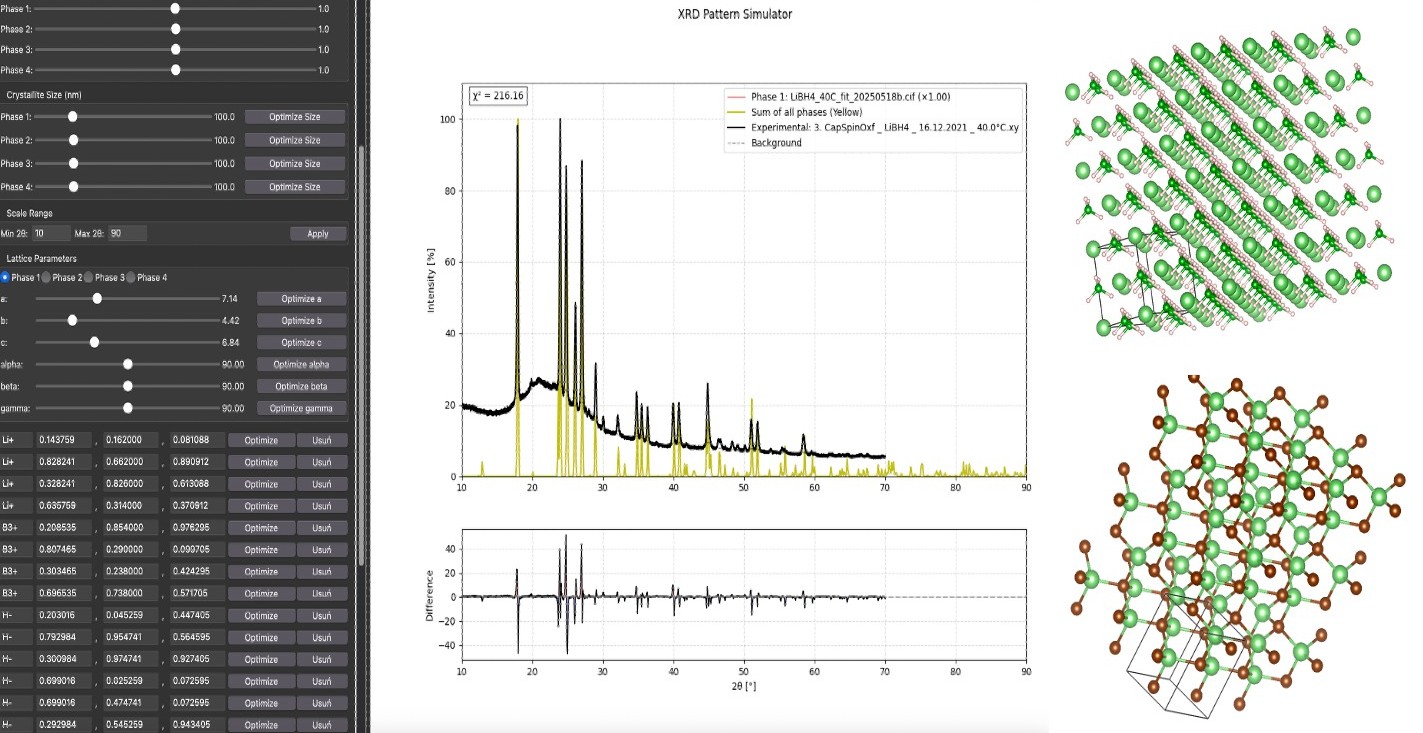Optimize the H- atom at 0.292984
Screen dimensions: 1423x733
click(261, 725)
